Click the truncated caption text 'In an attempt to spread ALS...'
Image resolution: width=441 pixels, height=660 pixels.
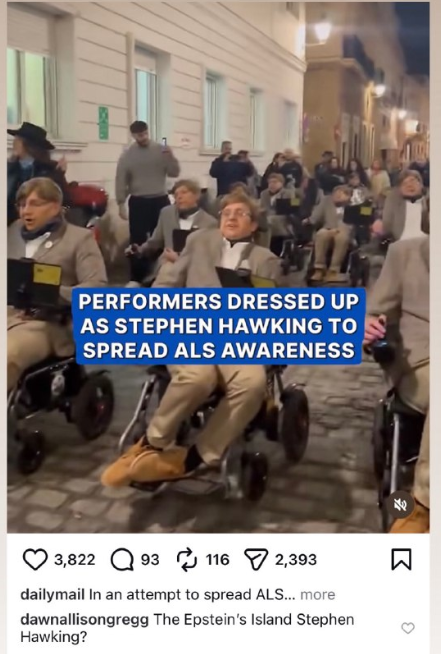(192, 594)
